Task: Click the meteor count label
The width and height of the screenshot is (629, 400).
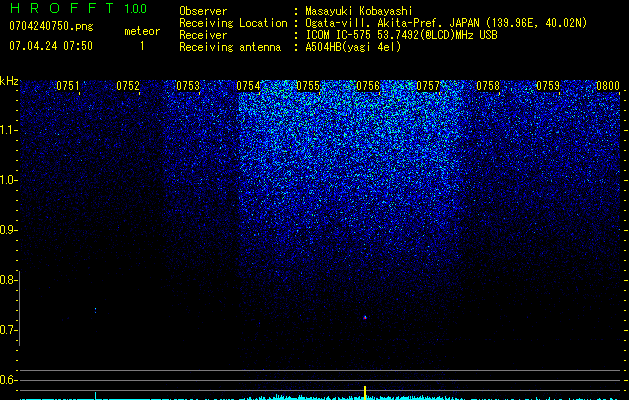Action: [142, 31]
